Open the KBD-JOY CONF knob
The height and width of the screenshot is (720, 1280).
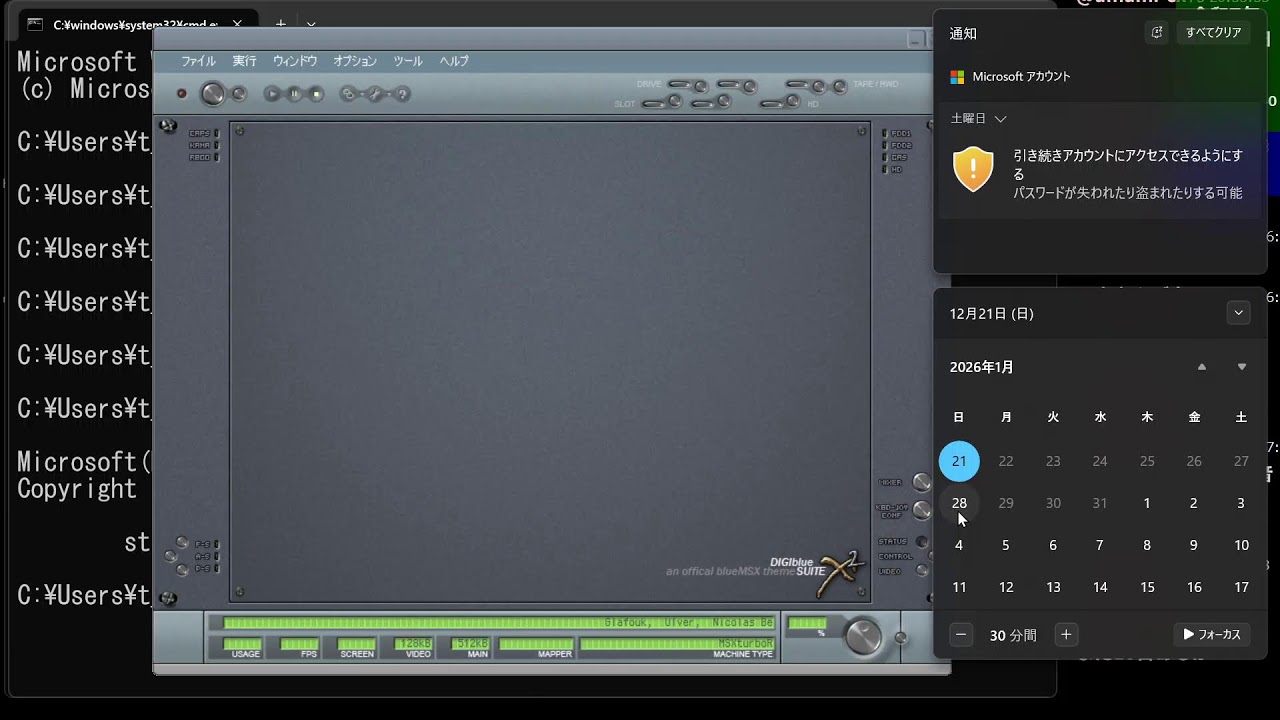coord(921,511)
